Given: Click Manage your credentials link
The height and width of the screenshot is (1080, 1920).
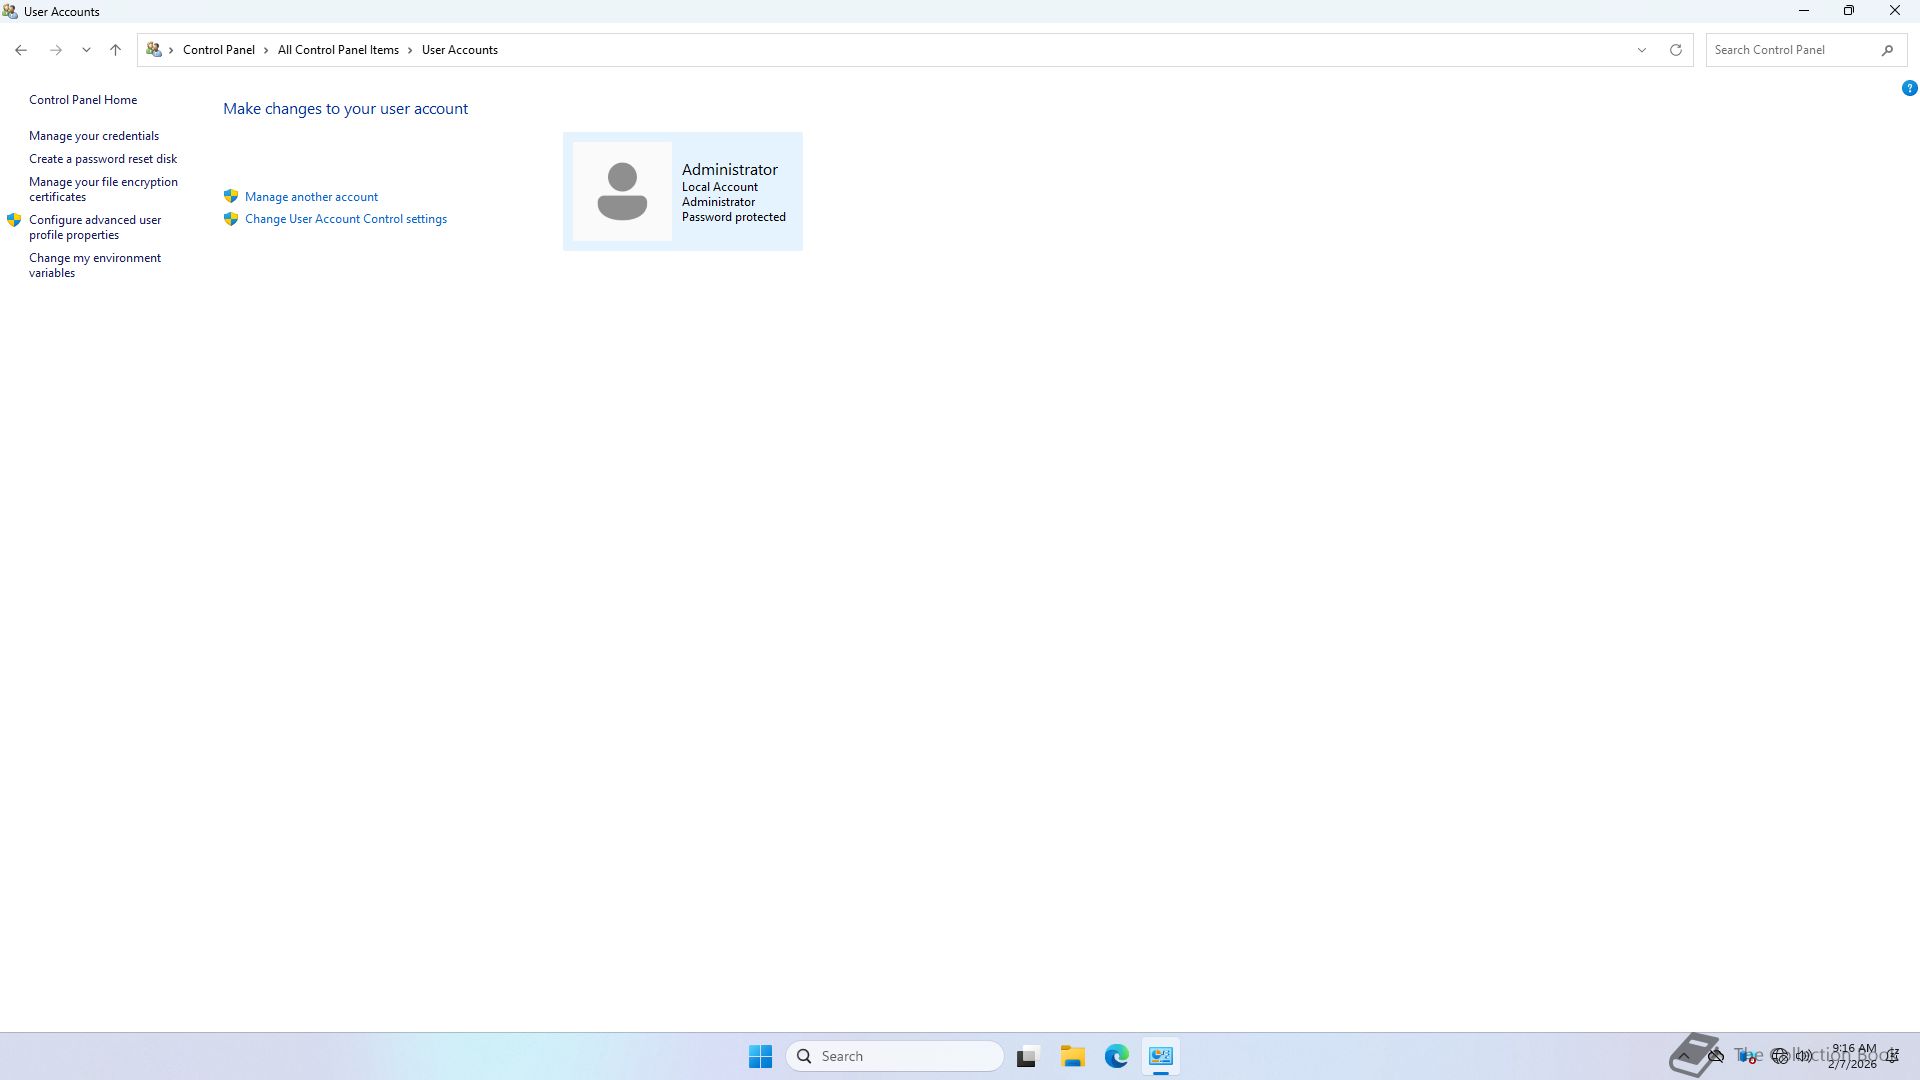Looking at the screenshot, I should coord(94,136).
